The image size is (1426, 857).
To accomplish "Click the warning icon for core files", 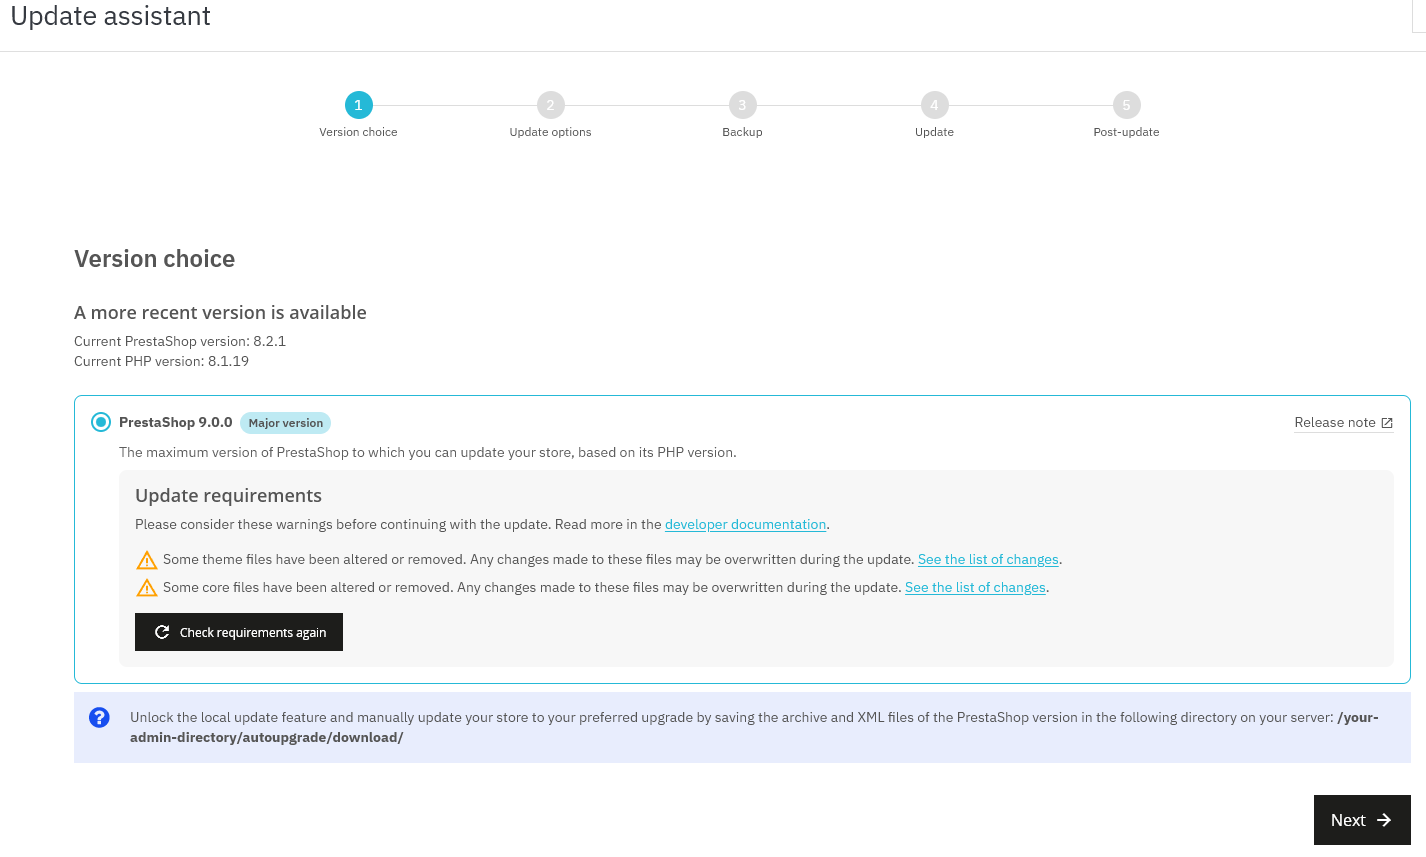I will tap(147, 587).
